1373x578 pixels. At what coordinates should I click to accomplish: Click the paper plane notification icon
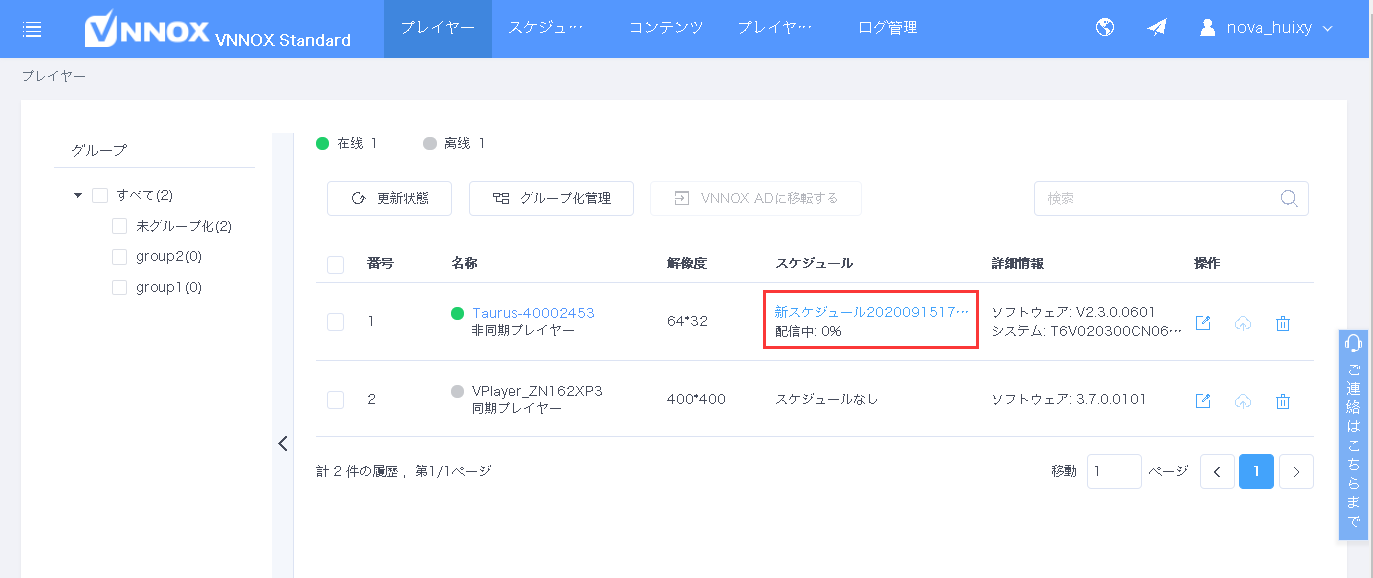pyautogui.click(x=1157, y=28)
